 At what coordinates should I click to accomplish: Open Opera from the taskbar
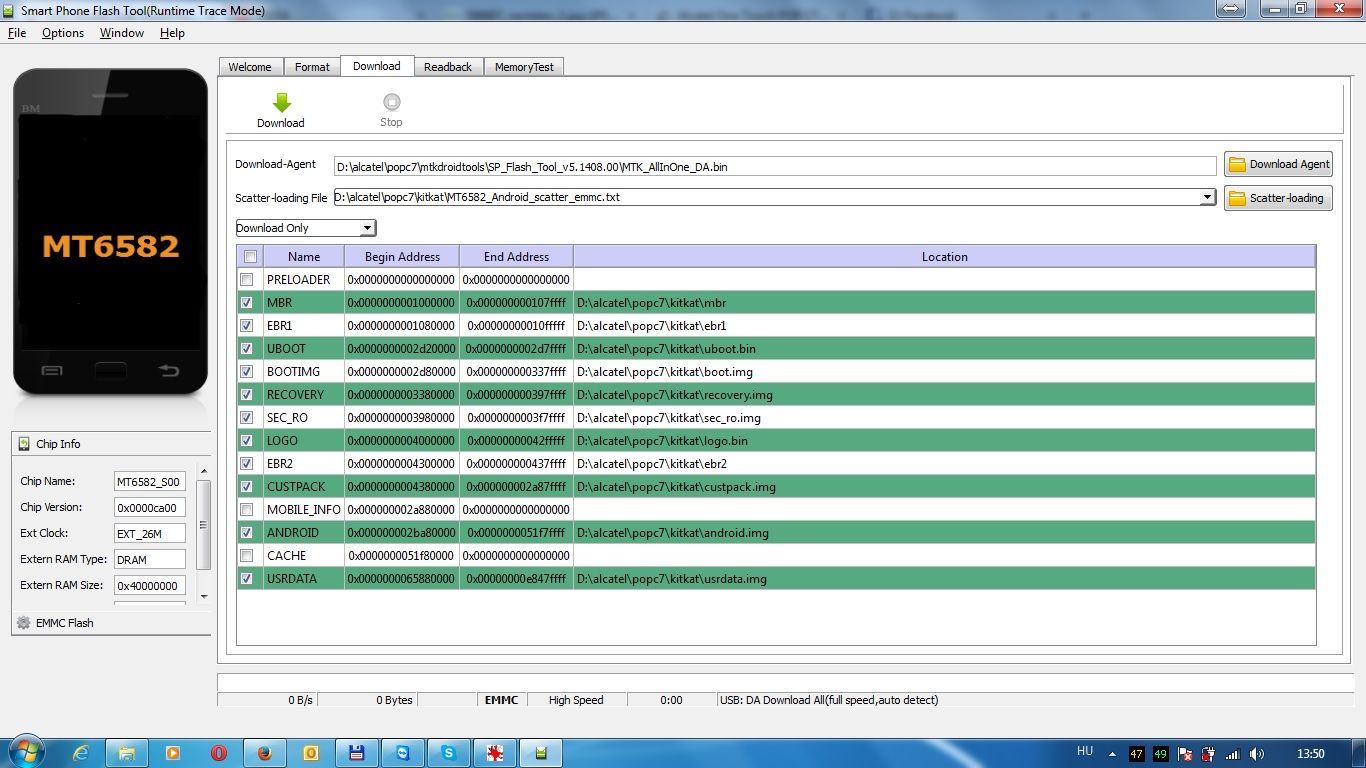coord(219,753)
